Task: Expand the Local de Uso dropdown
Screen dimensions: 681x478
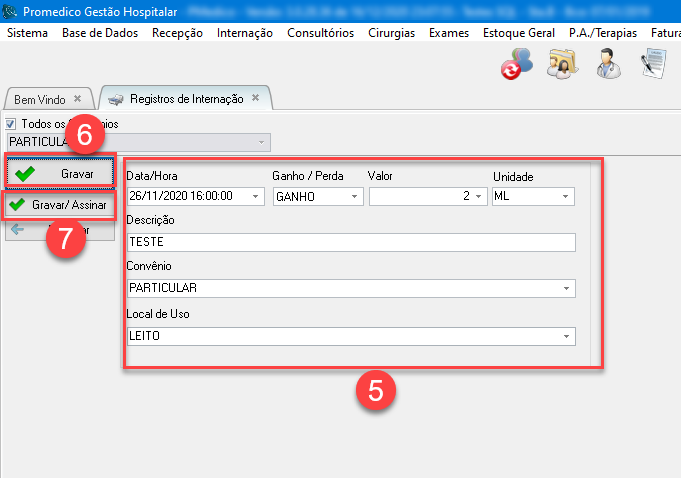Action: click(x=567, y=337)
